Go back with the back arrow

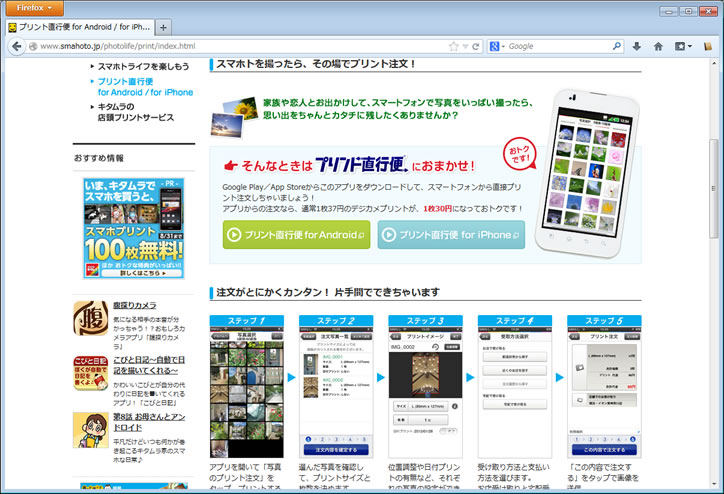coord(17,46)
